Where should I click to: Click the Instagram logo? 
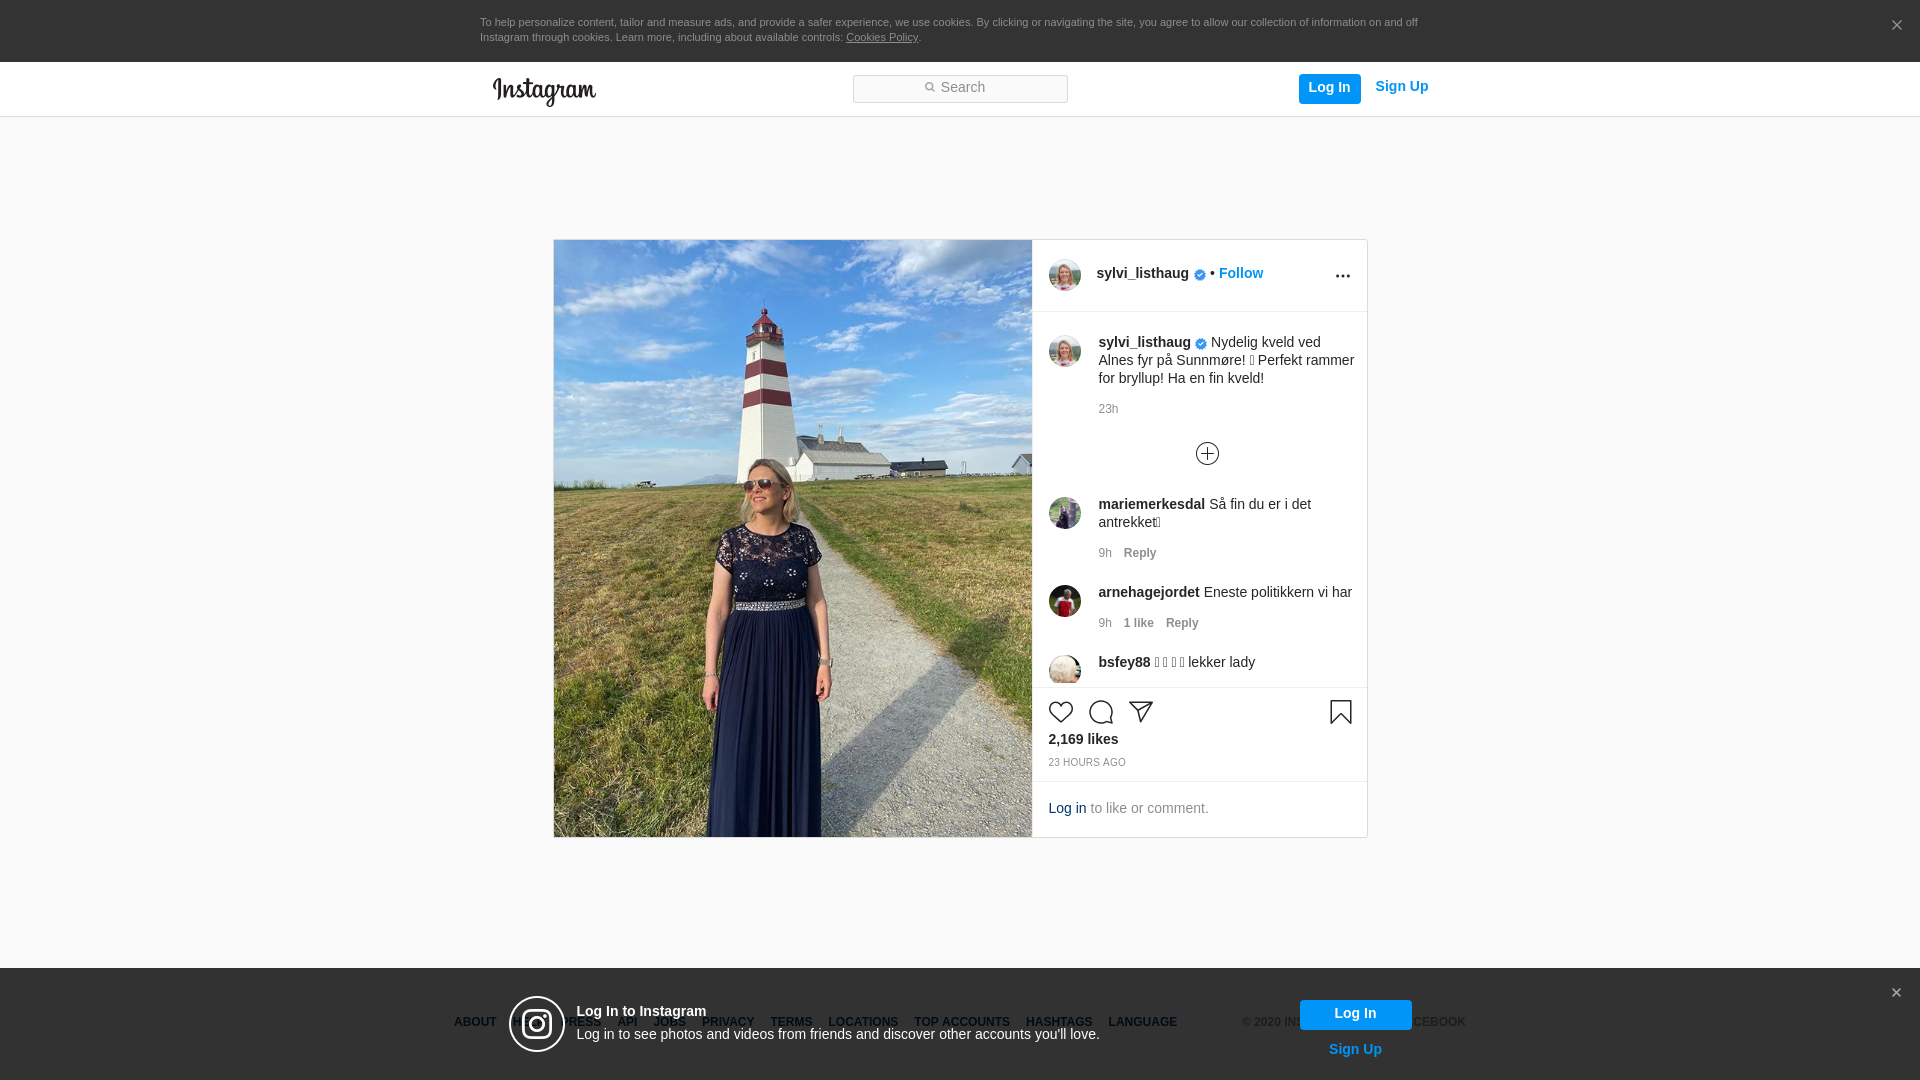tap(544, 91)
